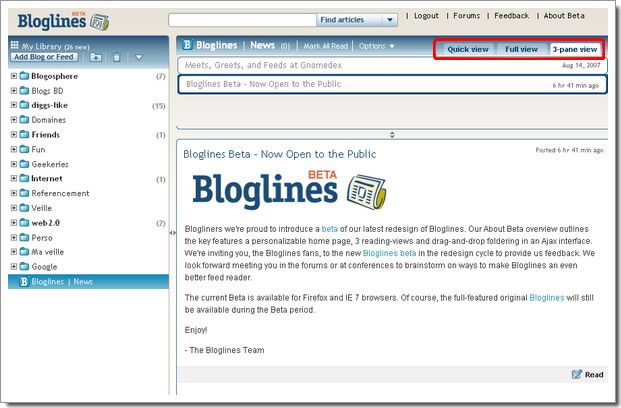Click the Bloglines Beta logo in header
Viewport: 621px width, 408px height.
(x=63, y=21)
